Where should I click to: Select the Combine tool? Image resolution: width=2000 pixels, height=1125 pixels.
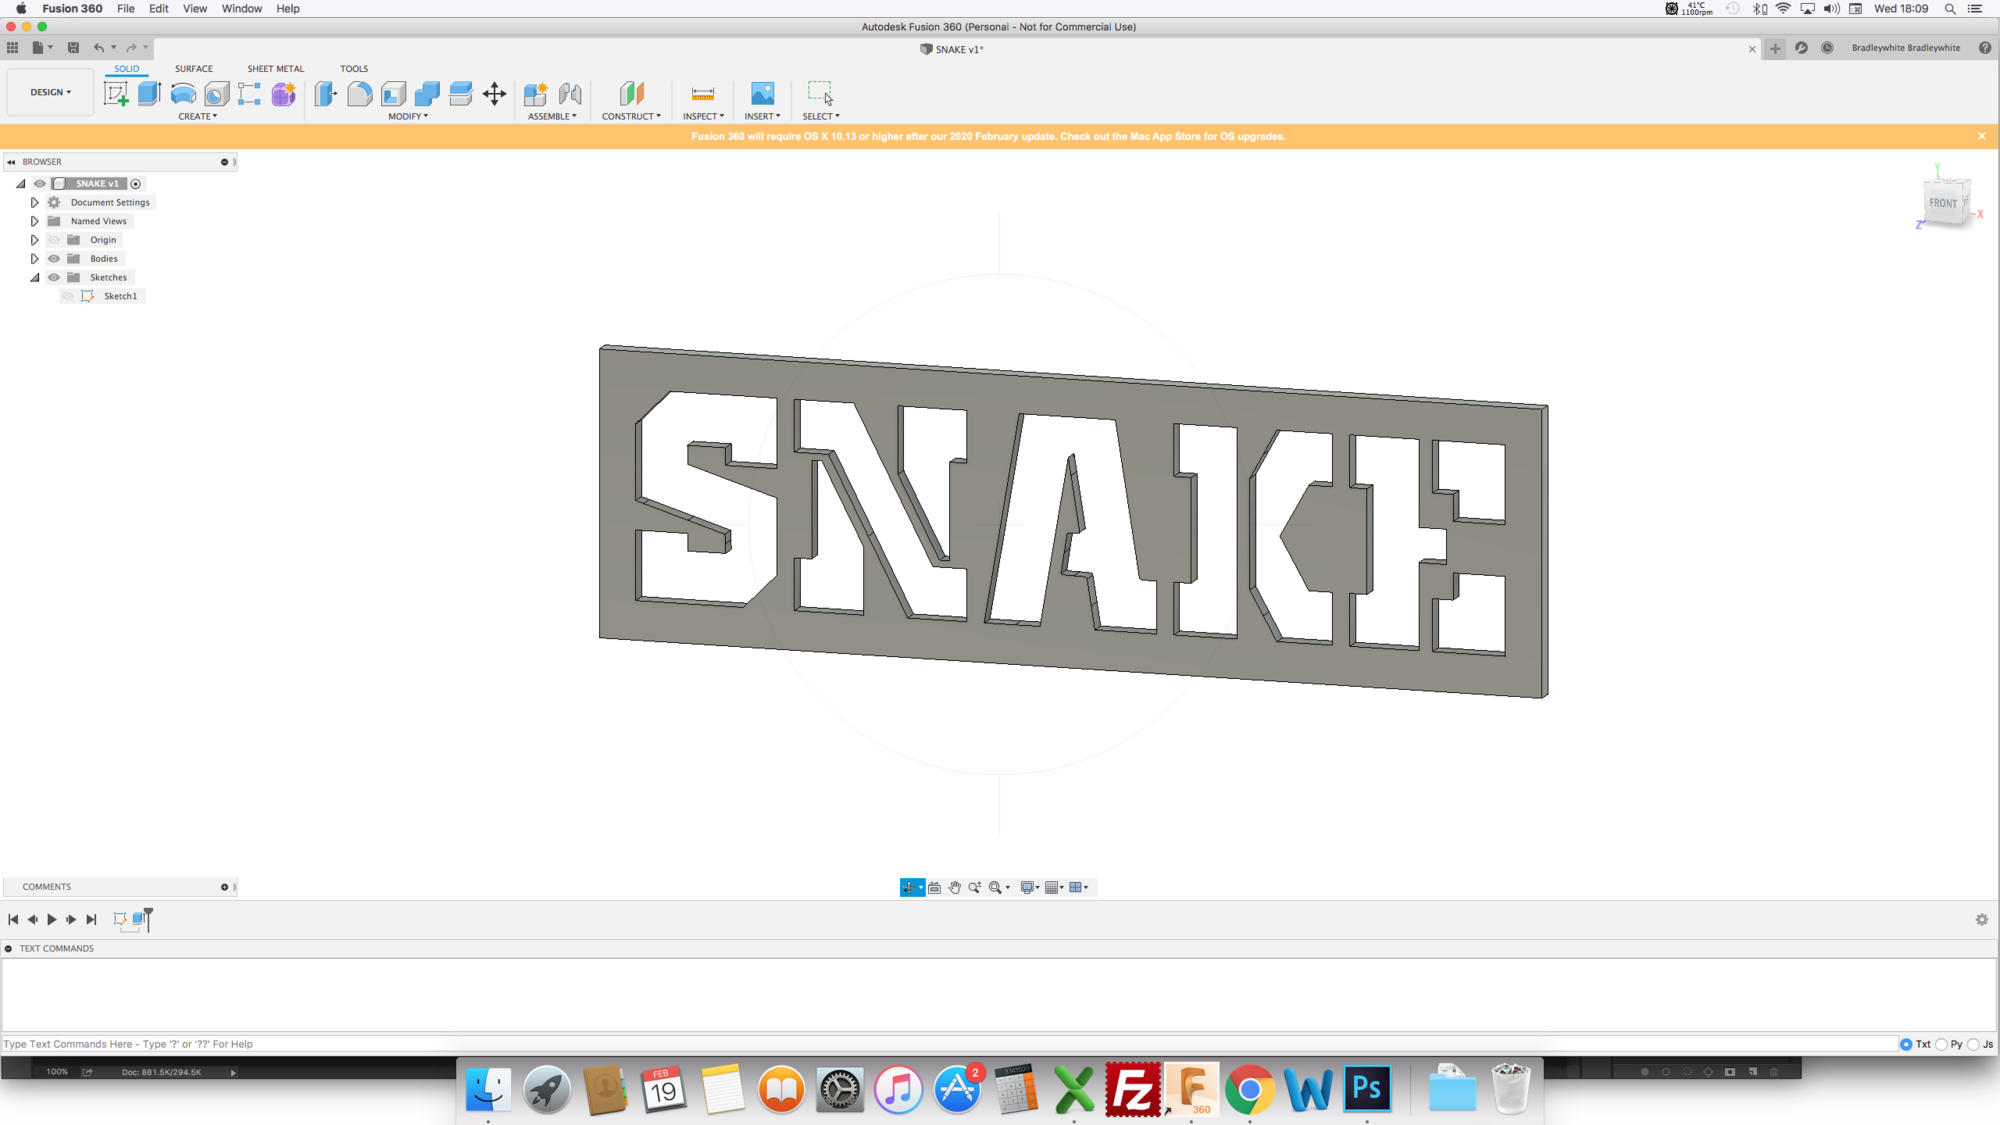pos(427,94)
